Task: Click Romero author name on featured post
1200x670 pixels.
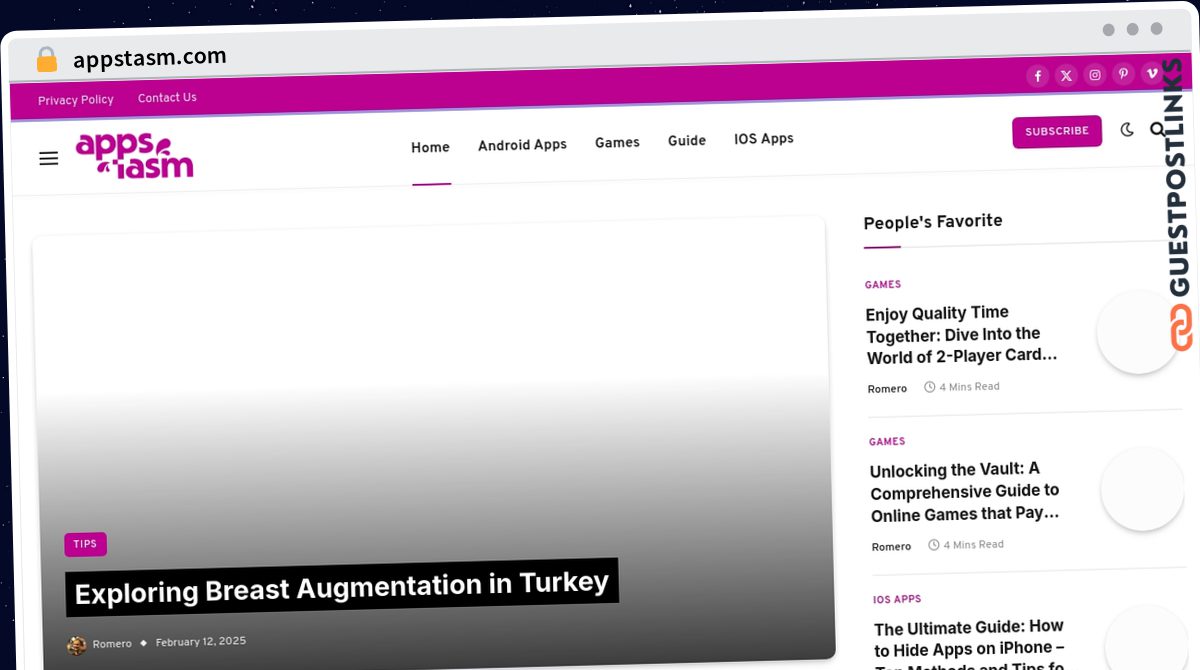Action: [x=112, y=645]
